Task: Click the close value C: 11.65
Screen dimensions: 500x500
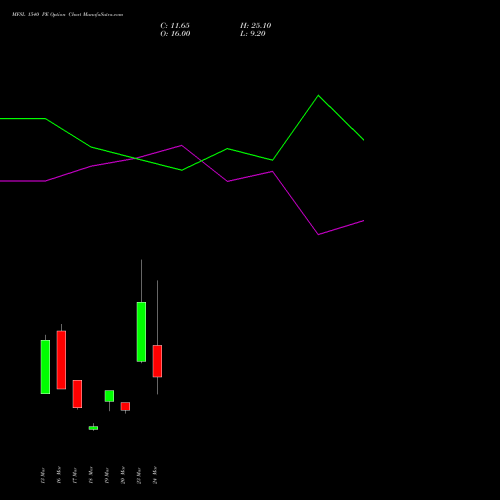Action: pos(175,26)
